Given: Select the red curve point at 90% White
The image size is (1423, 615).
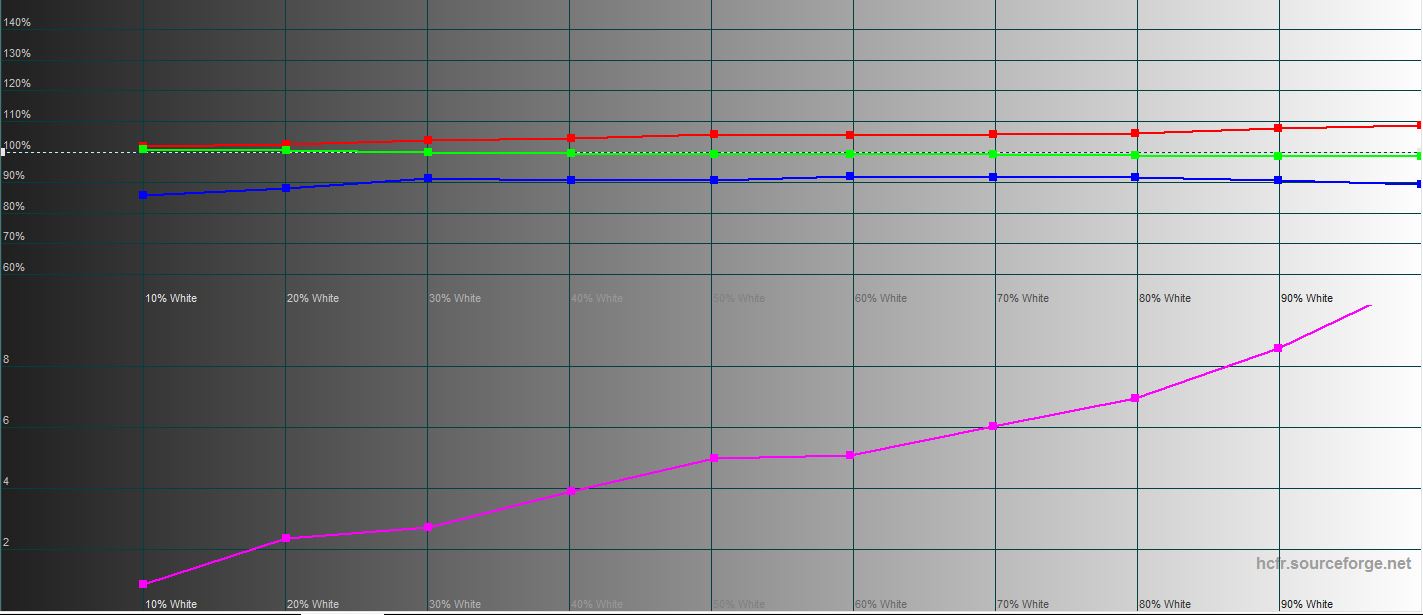Looking at the screenshot, I should click(x=1278, y=128).
